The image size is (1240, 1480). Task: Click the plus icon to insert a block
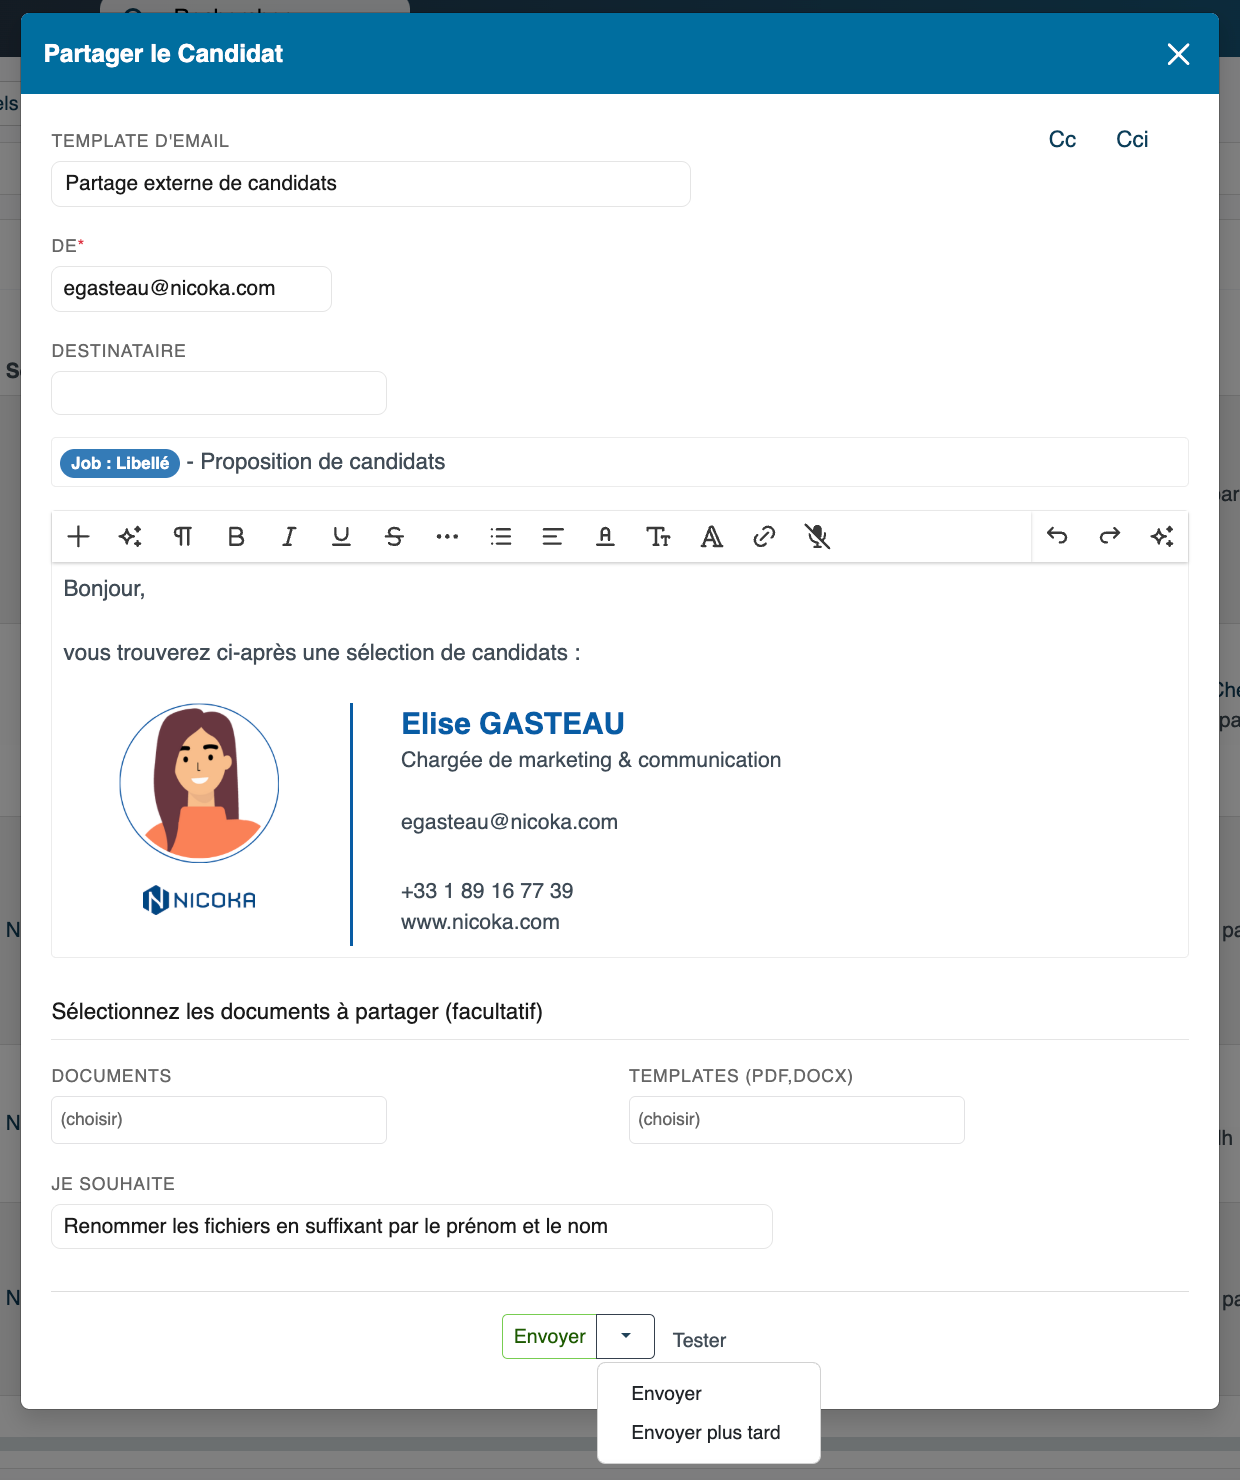coord(78,537)
